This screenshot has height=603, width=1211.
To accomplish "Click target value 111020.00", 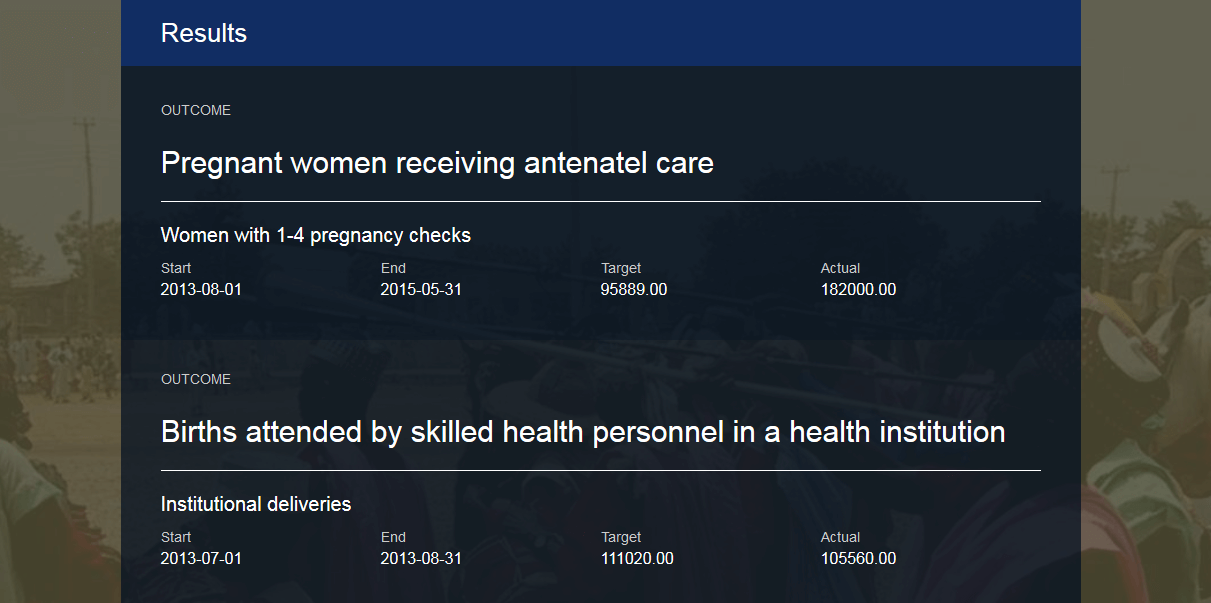I will coord(637,559).
